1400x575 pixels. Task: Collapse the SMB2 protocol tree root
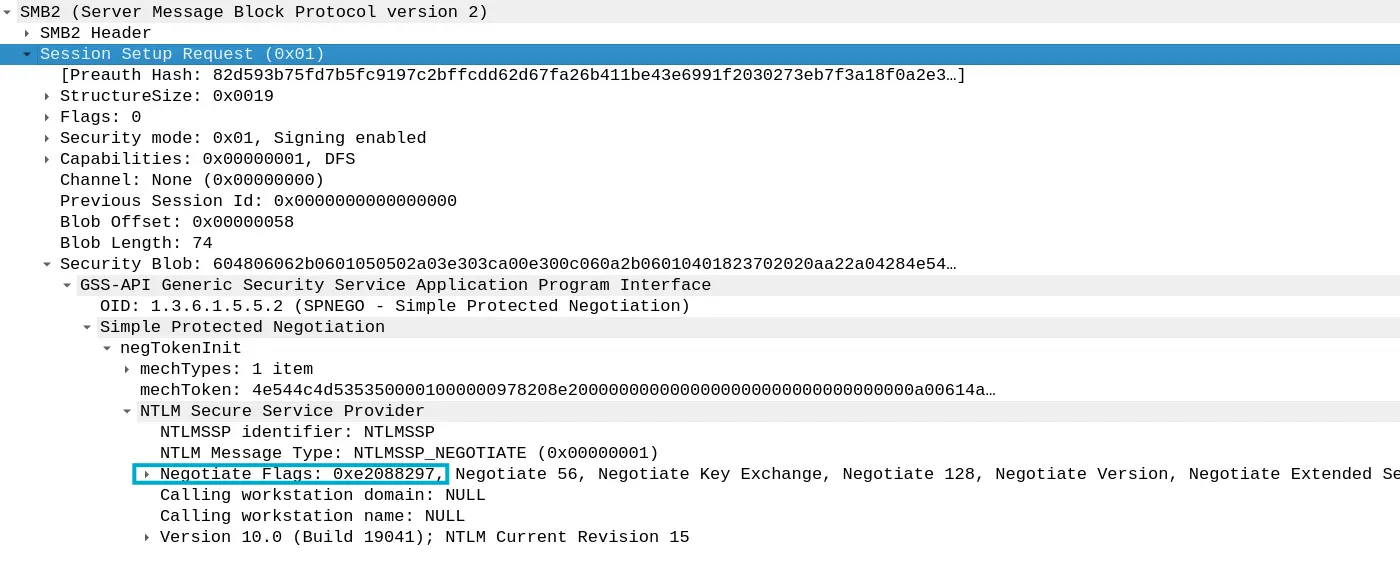[x=8, y=12]
